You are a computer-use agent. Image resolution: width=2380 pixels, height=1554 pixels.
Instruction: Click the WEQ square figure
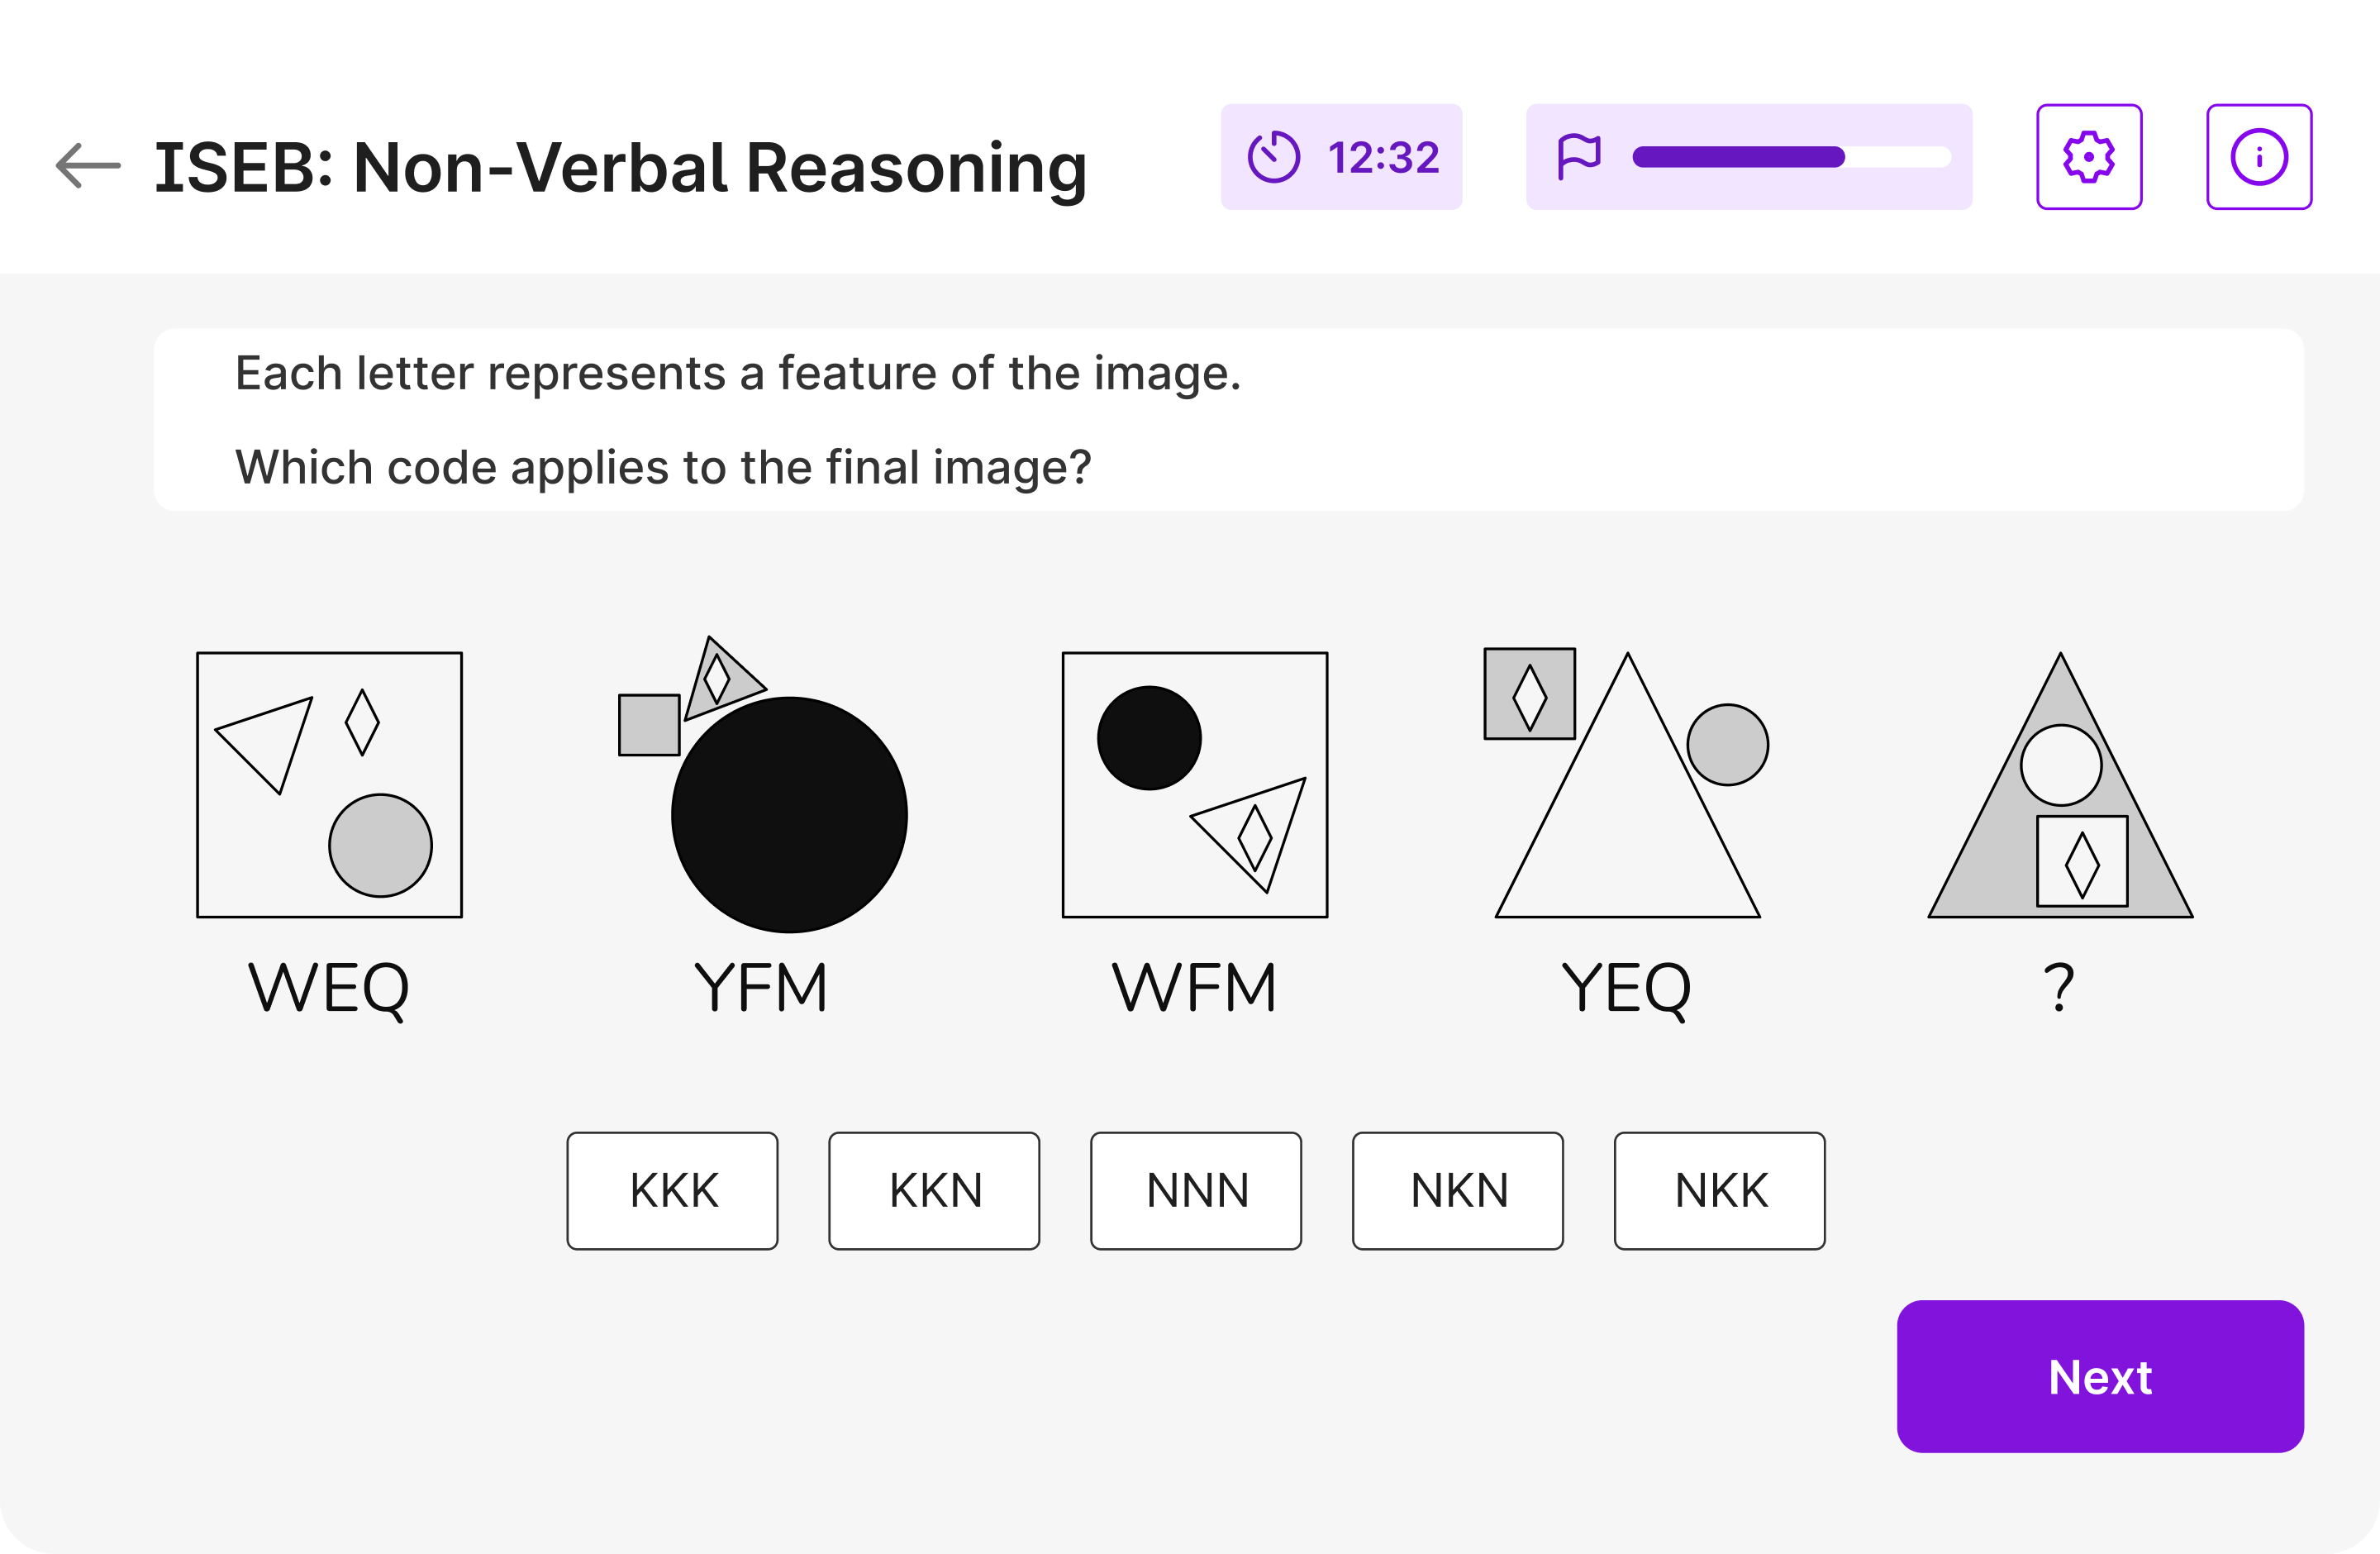tap(329, 785)
